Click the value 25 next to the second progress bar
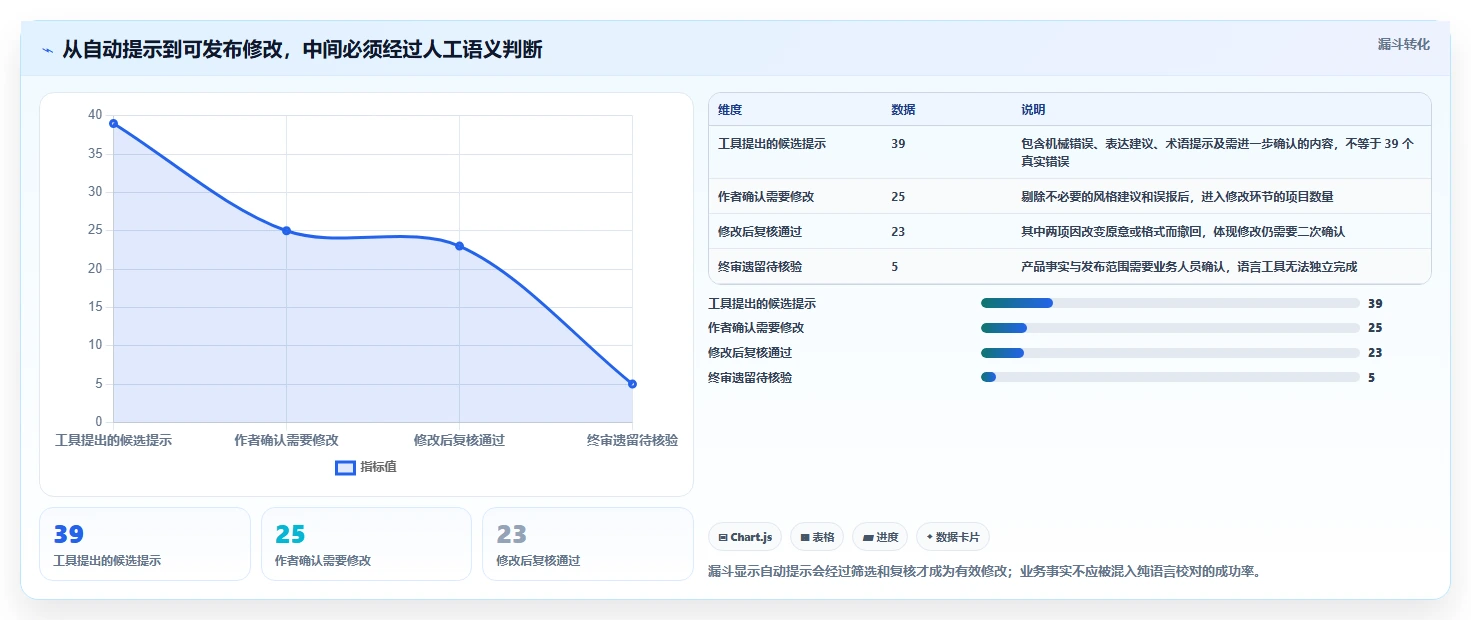Viewport: 1471px width, 620px height. point(1375,328)
